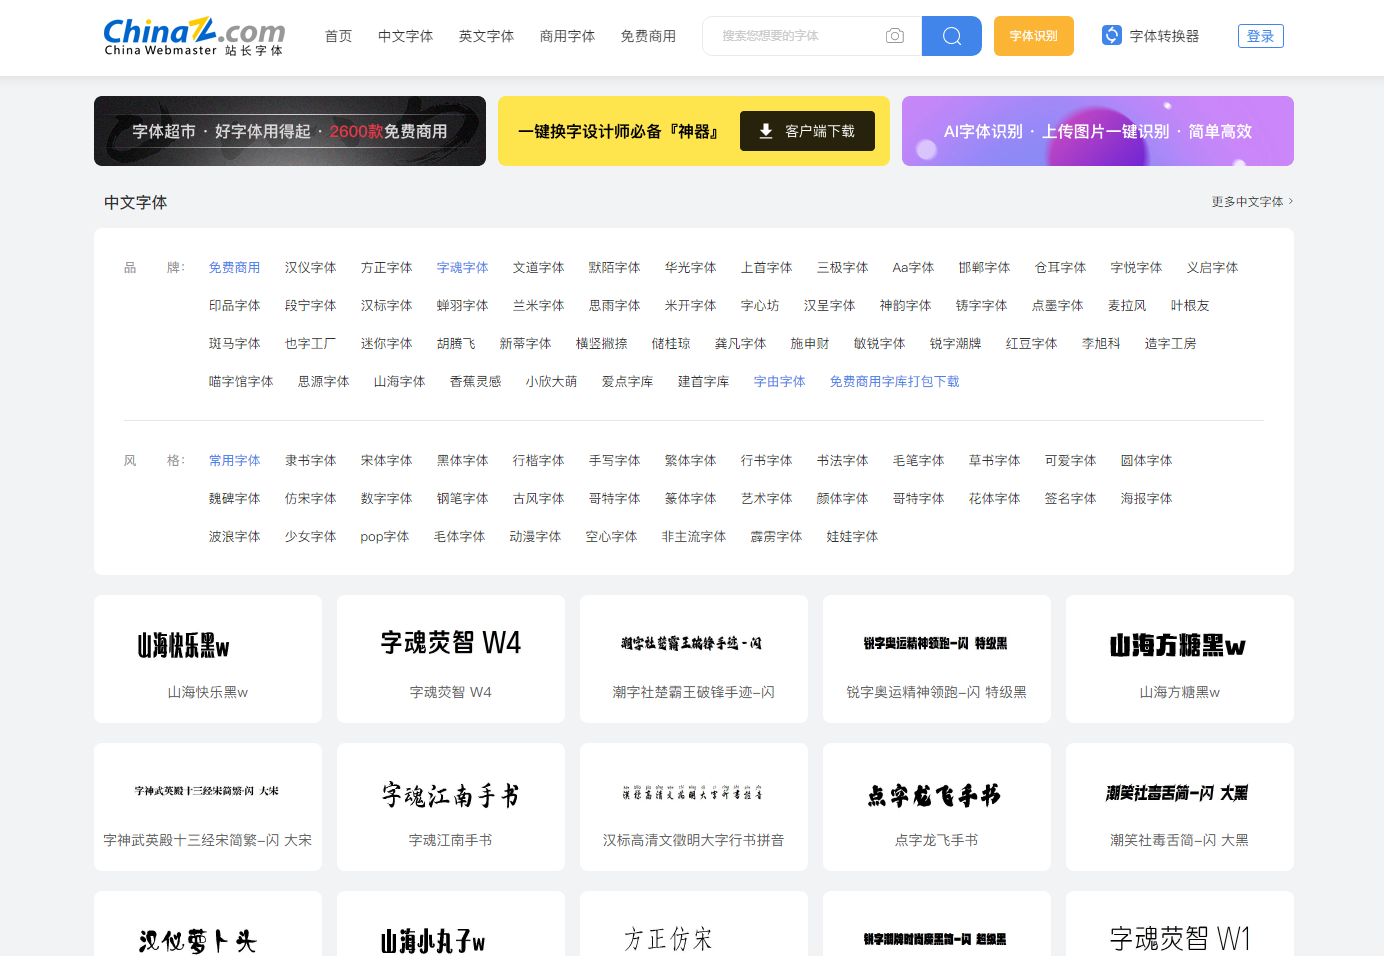Filter style by pop字体
The image size is (1384, 956).
385,536
